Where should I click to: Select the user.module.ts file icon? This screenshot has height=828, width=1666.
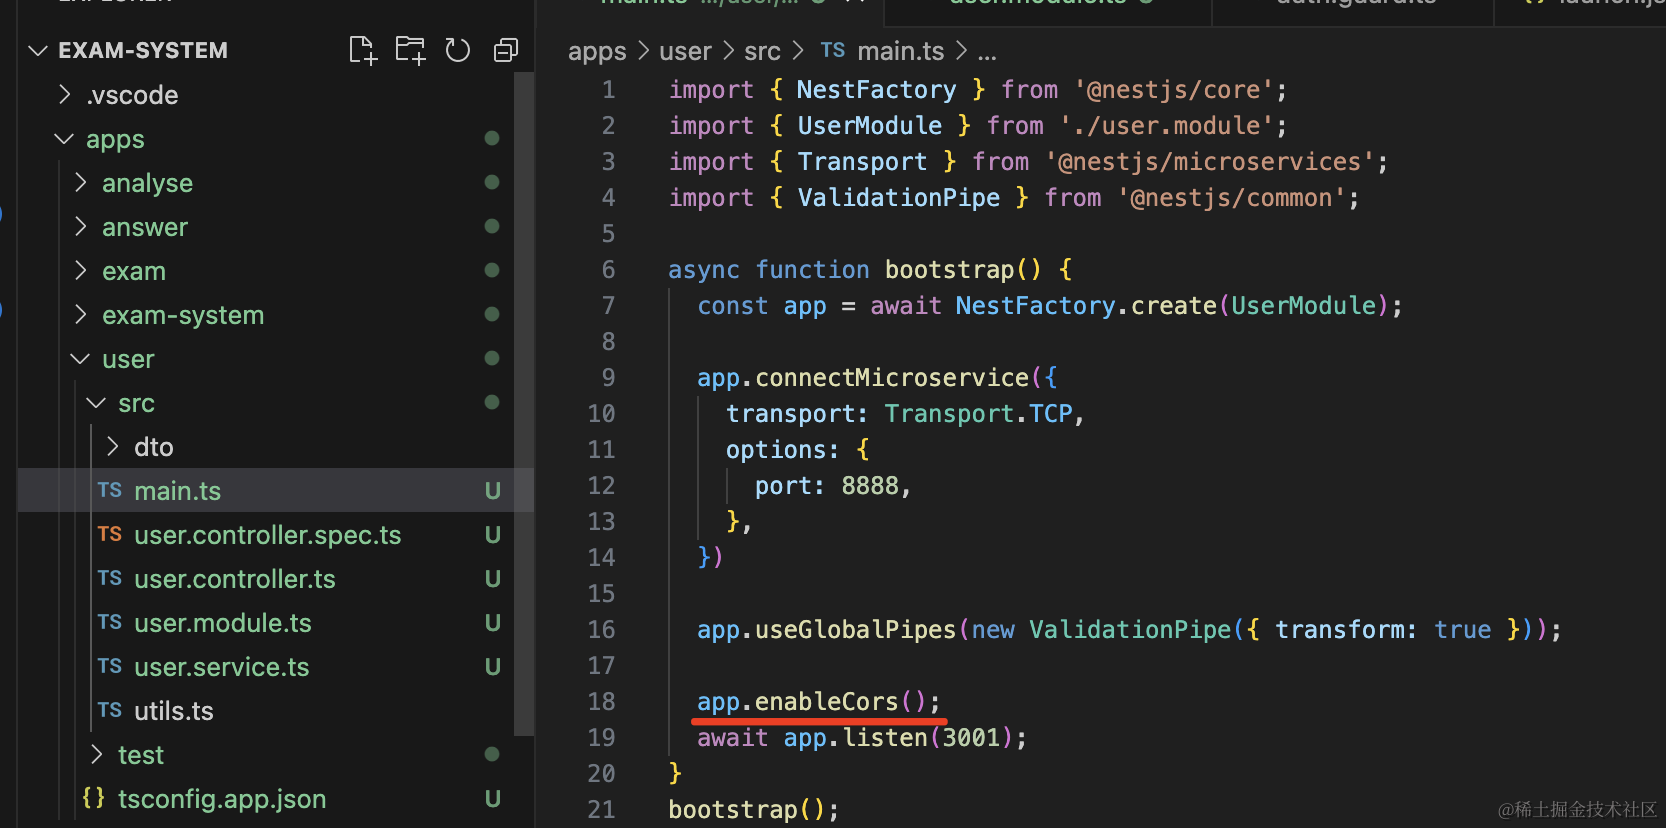click(110, 622)
